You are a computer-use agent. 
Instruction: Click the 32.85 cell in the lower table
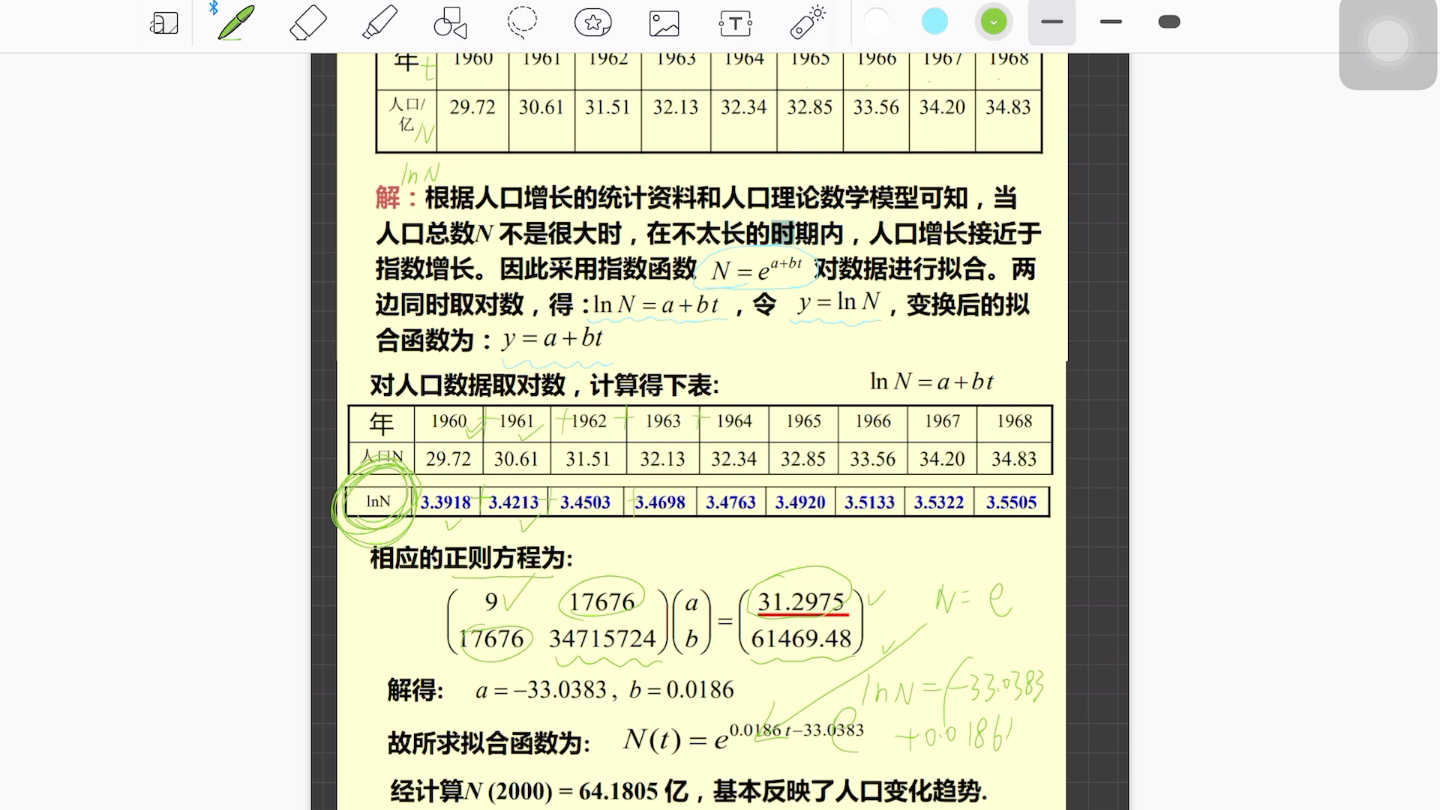coord(803,459)
